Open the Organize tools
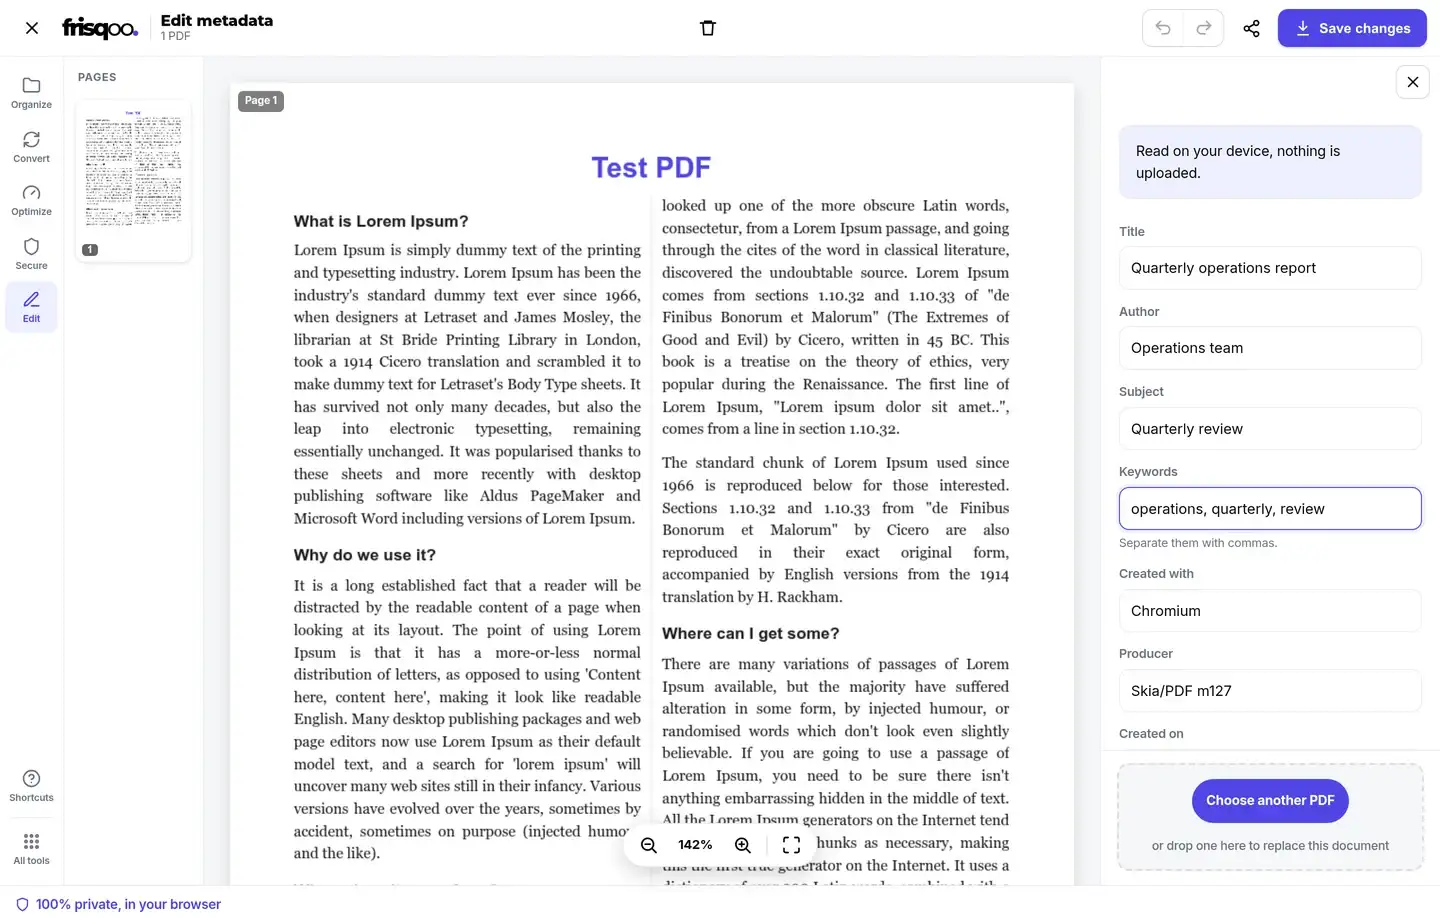 click(x=32, y=93)
